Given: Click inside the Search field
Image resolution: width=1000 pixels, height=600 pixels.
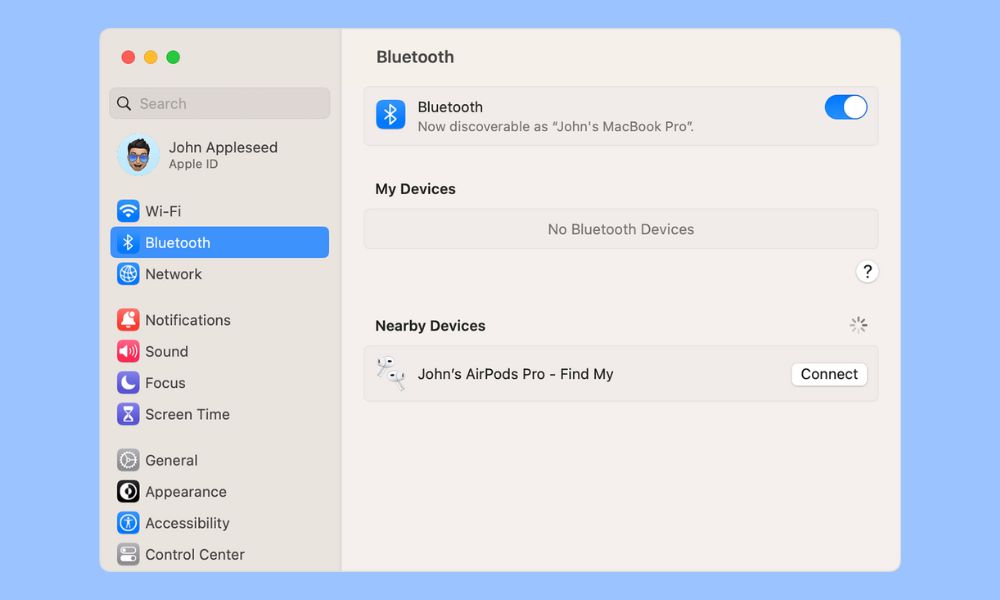Looking at the screenshot, I should [219, 103].
